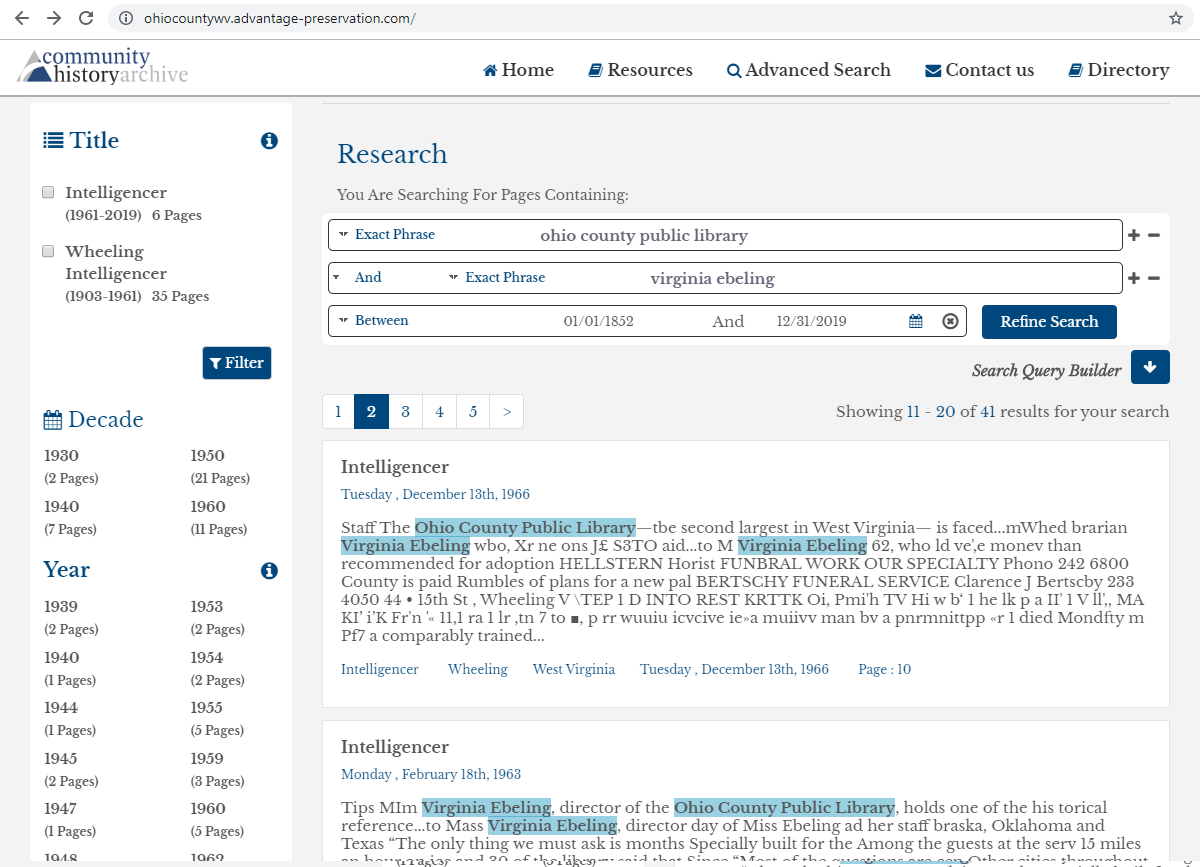The image size is (1200, 867).
Task: Go to results page 4
Action: pyautogui.click(x=439, y=411)
